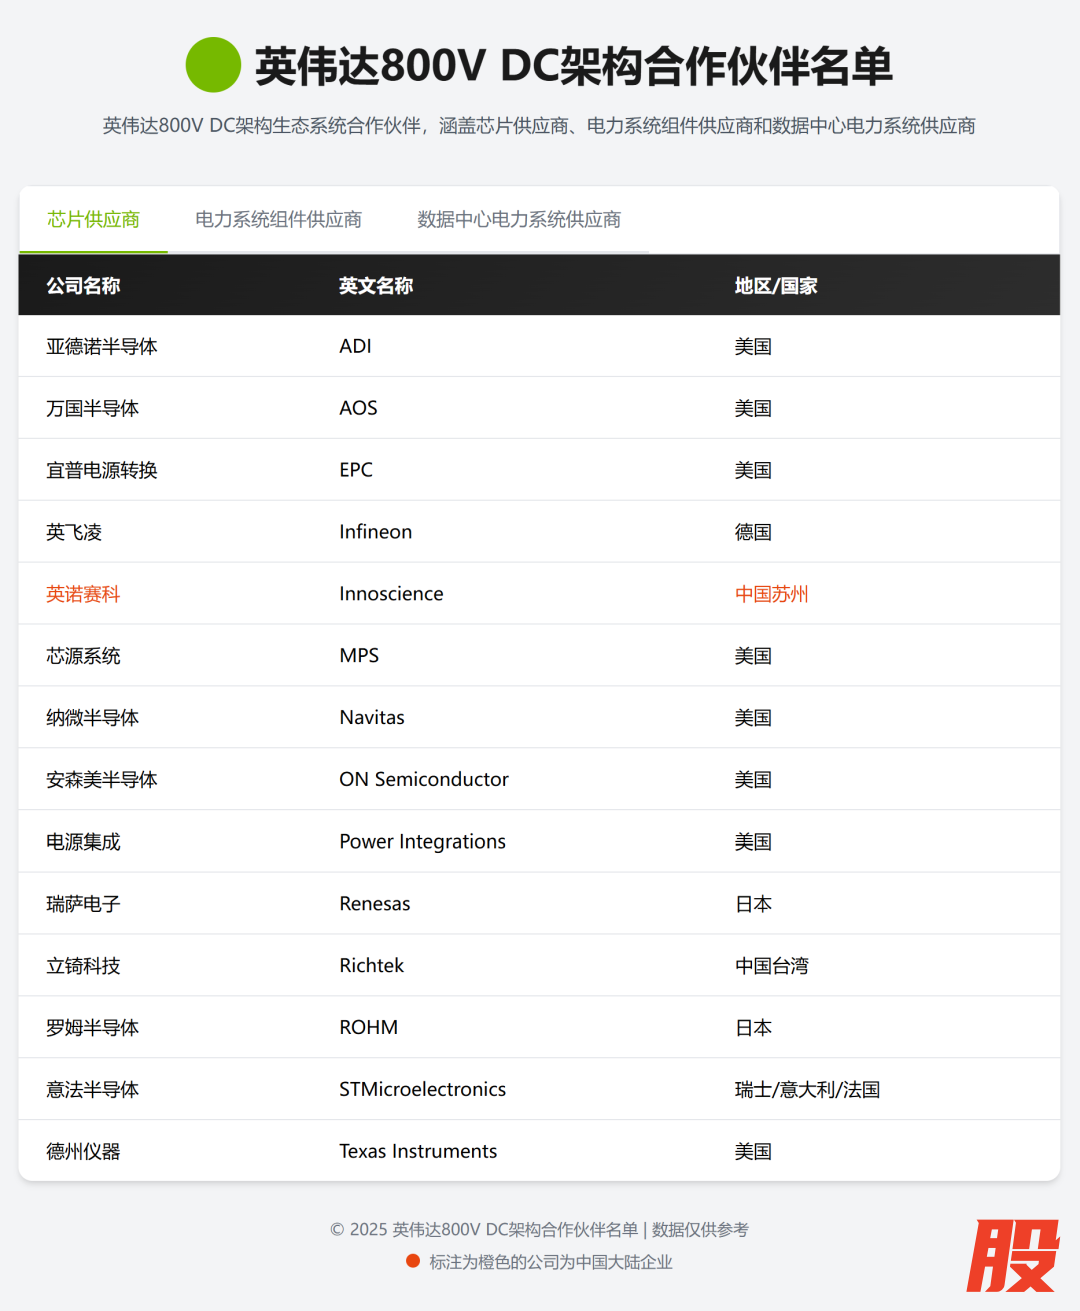The width and height of the screenshot is (1080, 1311).
Task: Select the Texas Instruments row
Action: coord(417,1151)
